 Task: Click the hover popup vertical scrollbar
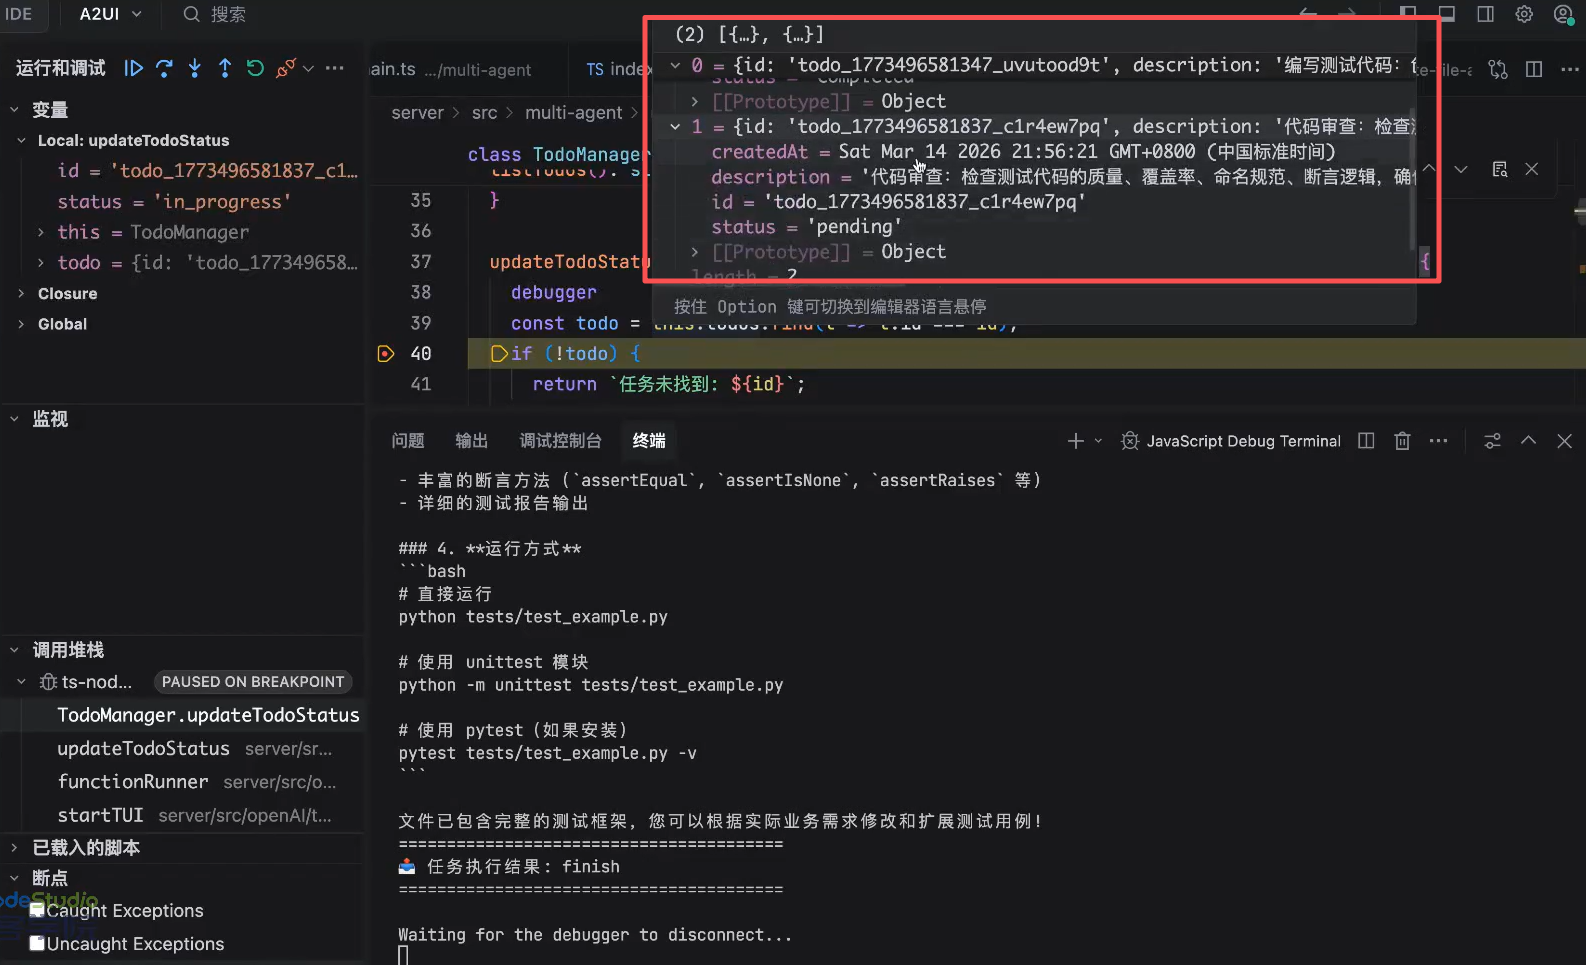pyautogui.click(x=1412, y=178)
